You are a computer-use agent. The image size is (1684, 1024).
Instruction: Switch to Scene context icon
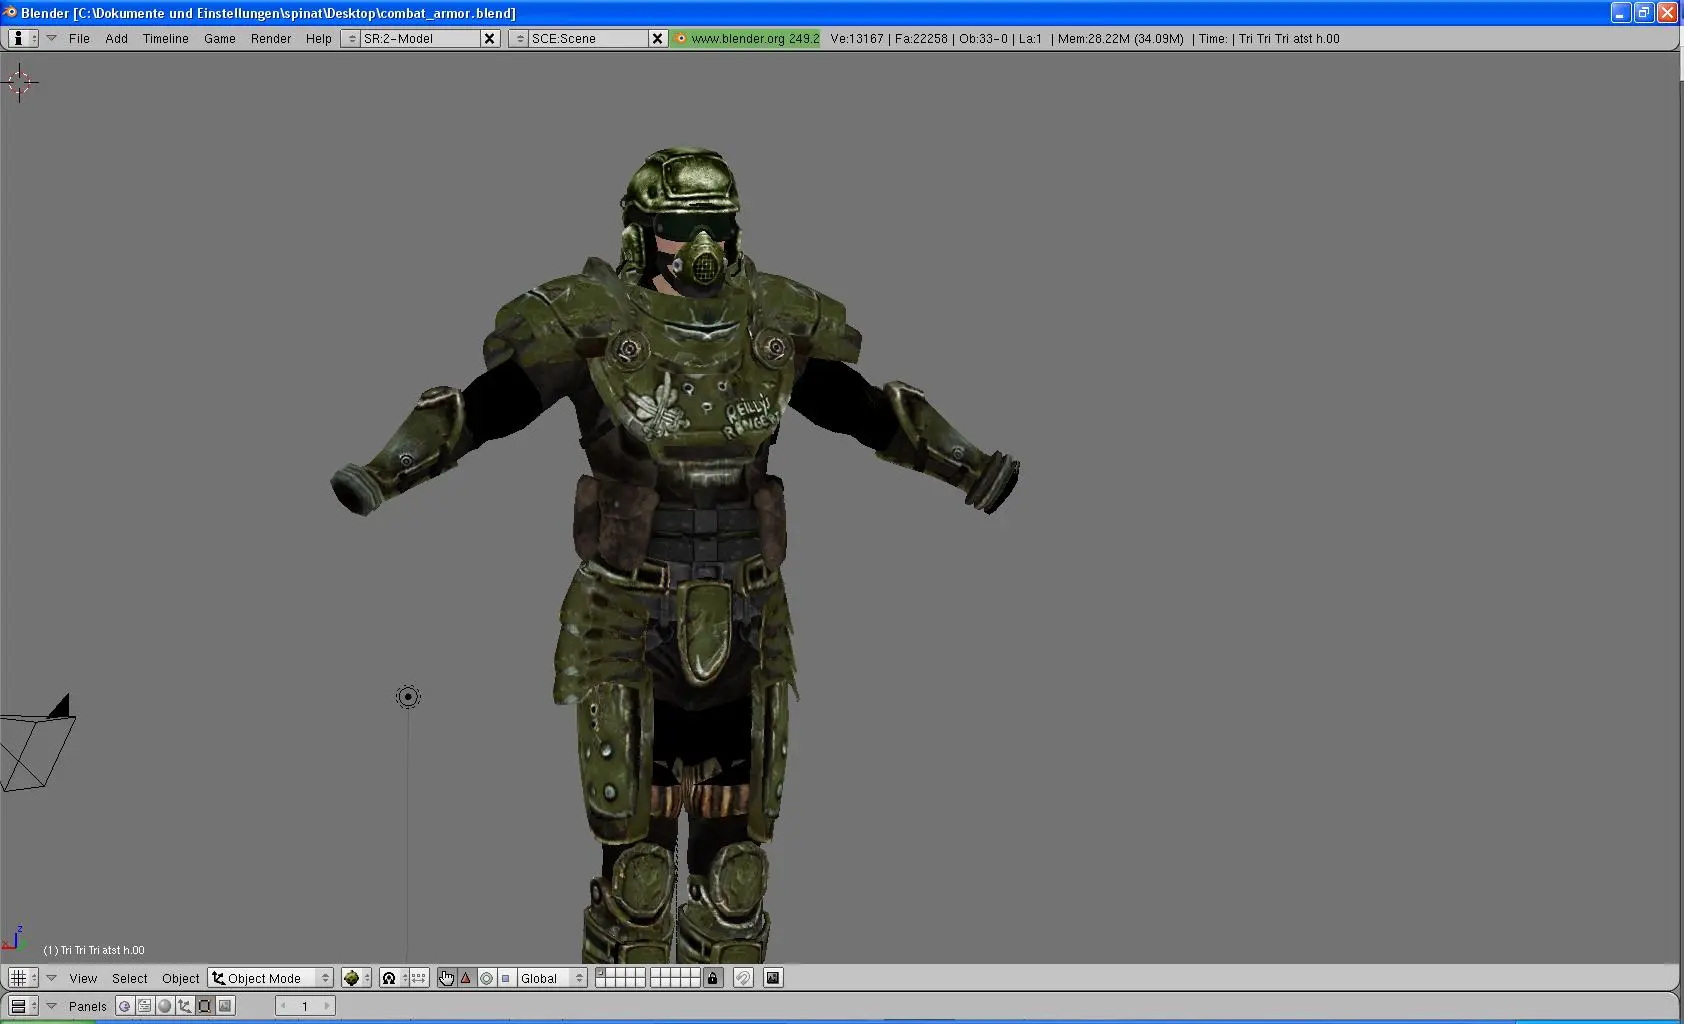coord(225,1006)
